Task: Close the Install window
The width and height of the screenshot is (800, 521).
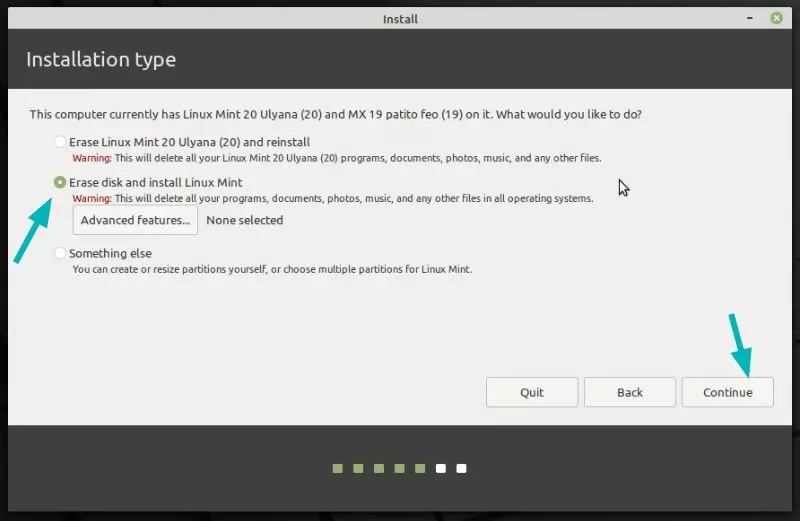Action: coord(777,18)
